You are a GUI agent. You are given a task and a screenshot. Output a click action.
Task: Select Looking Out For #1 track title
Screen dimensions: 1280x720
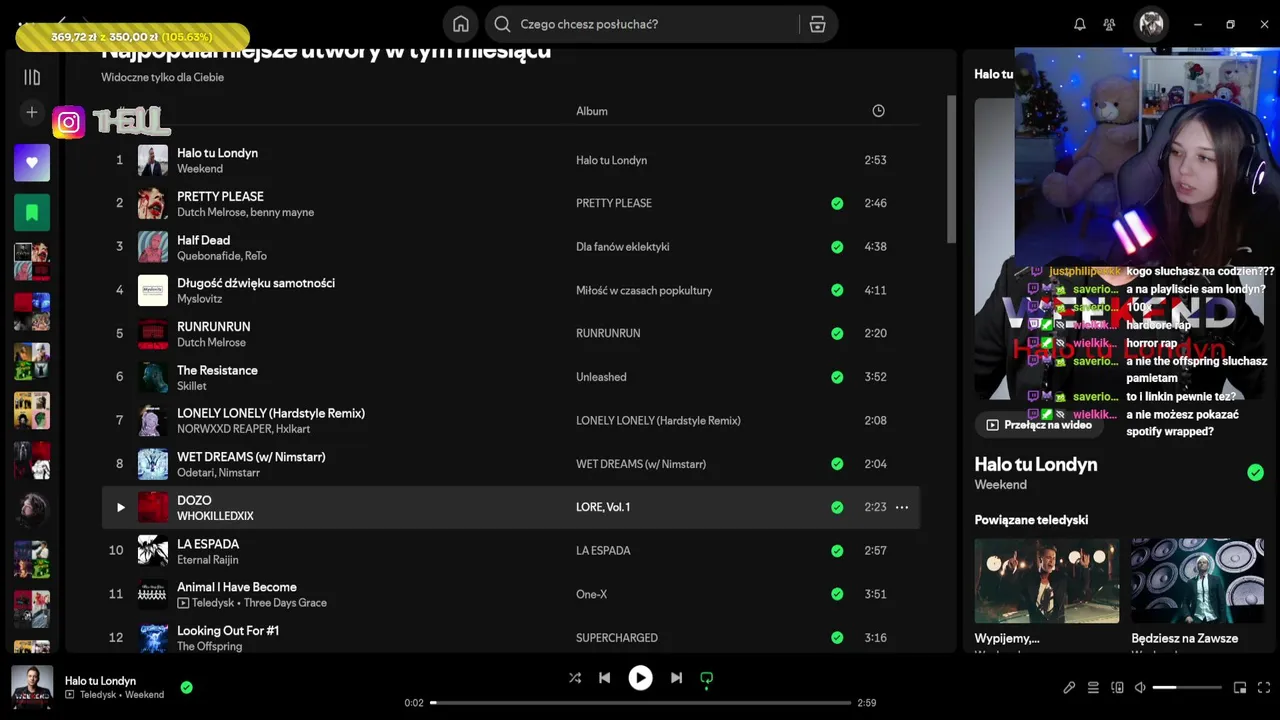click(228, 631)
